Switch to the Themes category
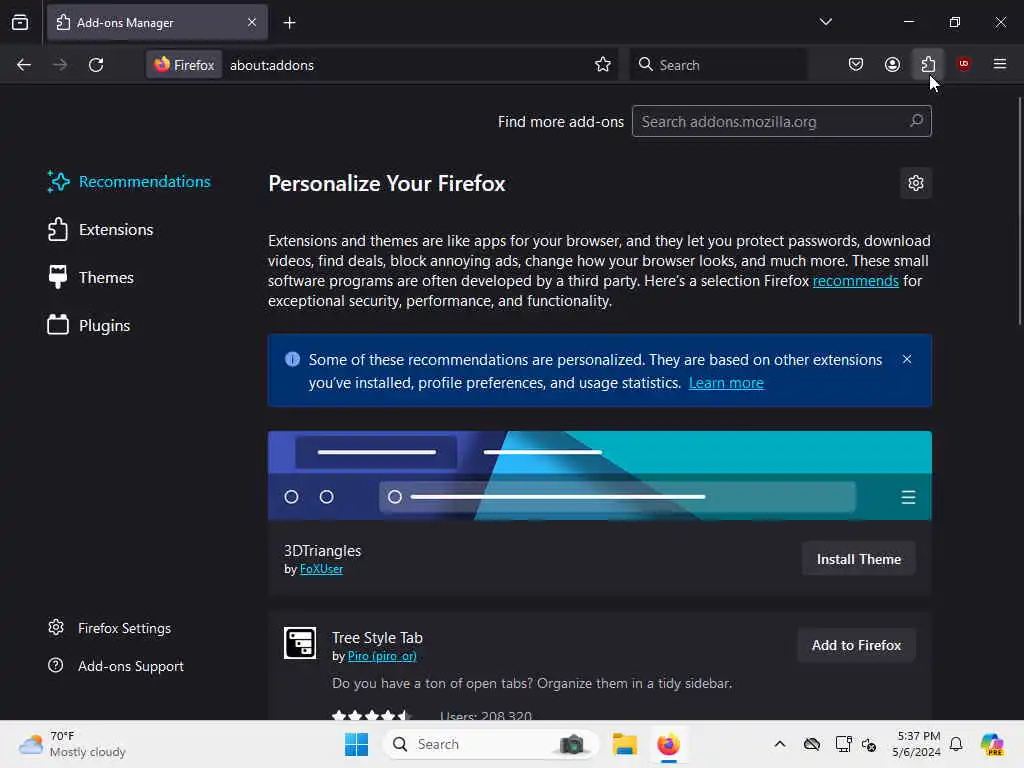Screen dimensions: 1024x768 coord(91,278)
